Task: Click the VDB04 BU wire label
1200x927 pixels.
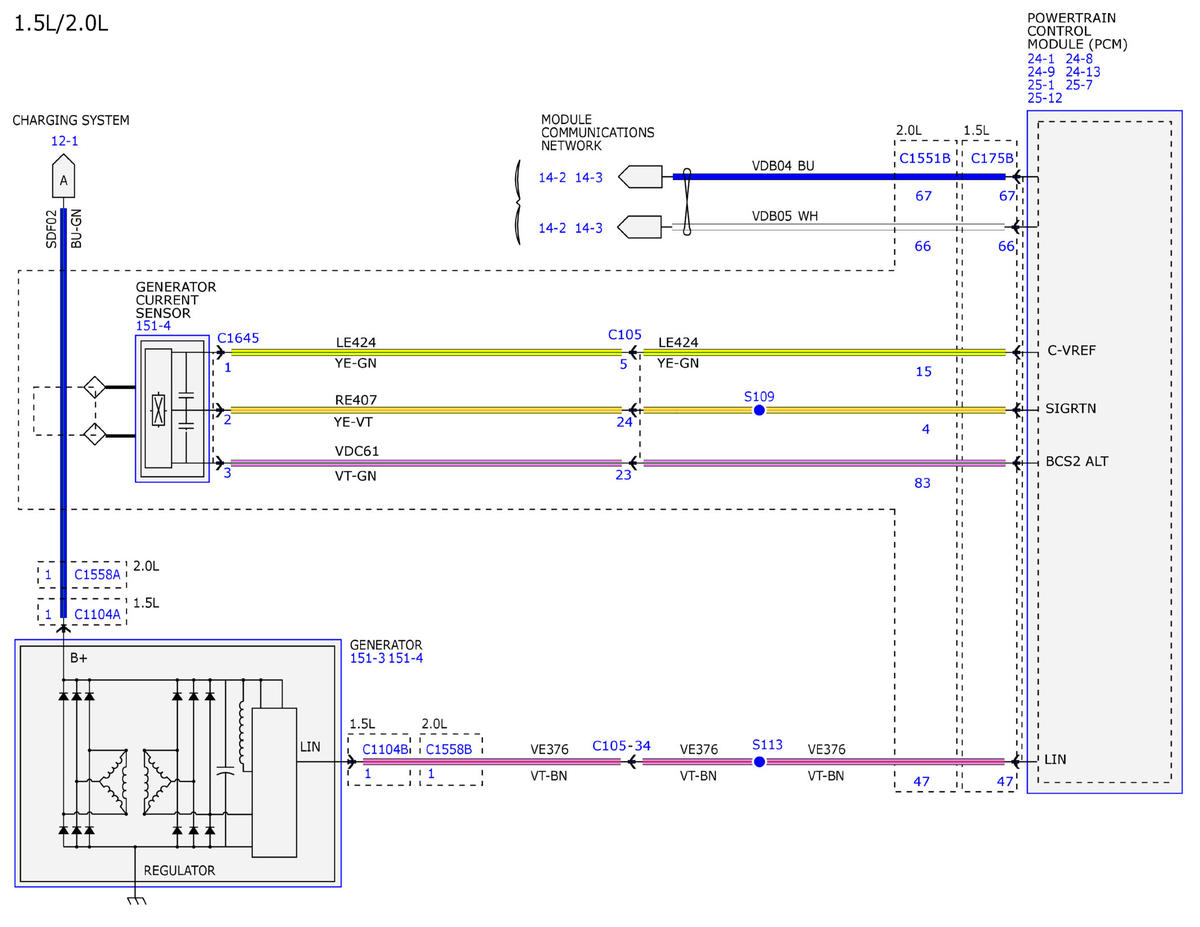Action: (x=784, y=165)
